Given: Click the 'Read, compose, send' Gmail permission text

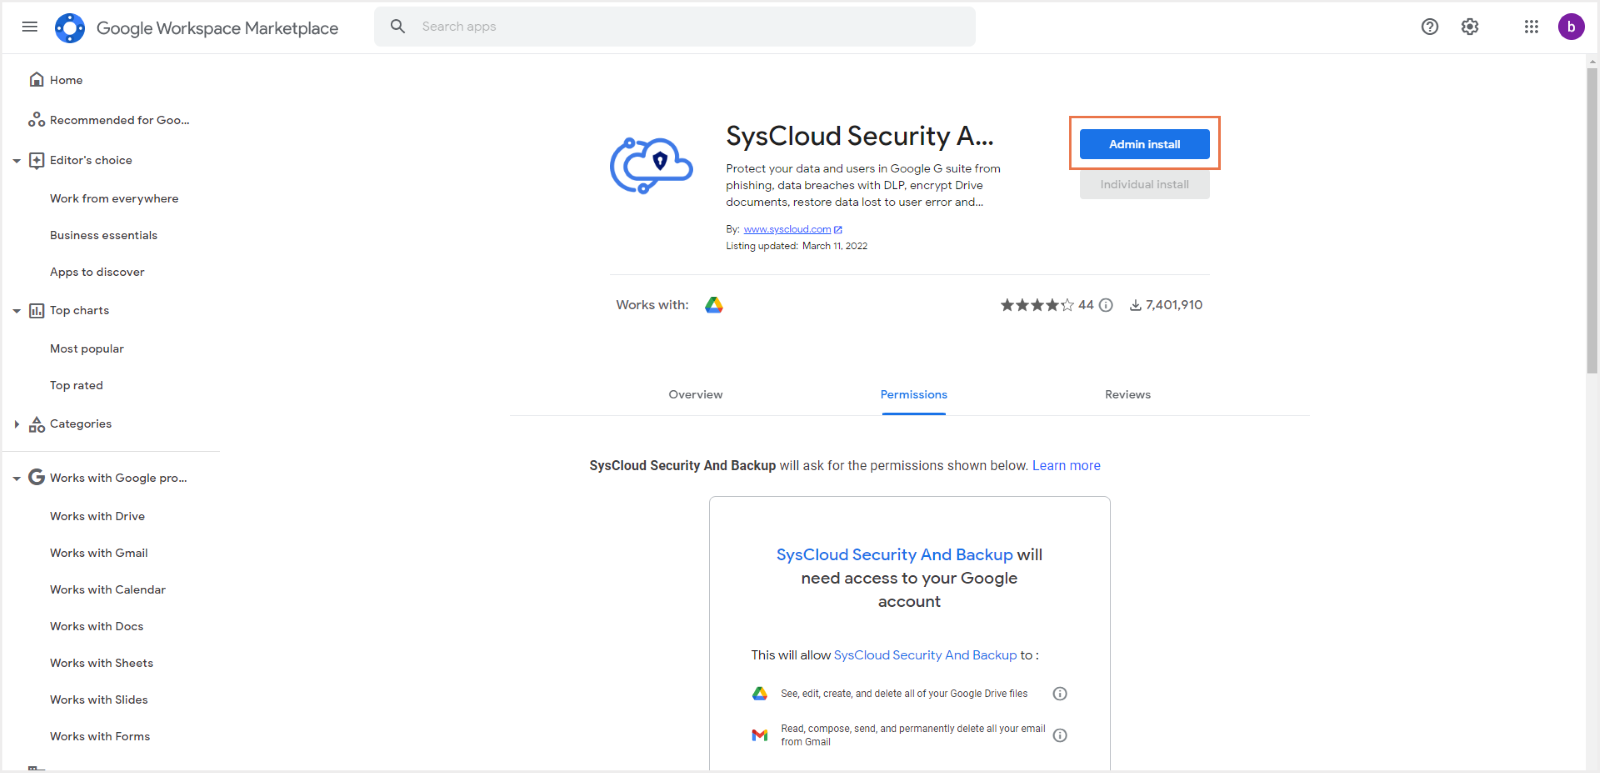Looking at the screenshot, I should pos(913,735).
